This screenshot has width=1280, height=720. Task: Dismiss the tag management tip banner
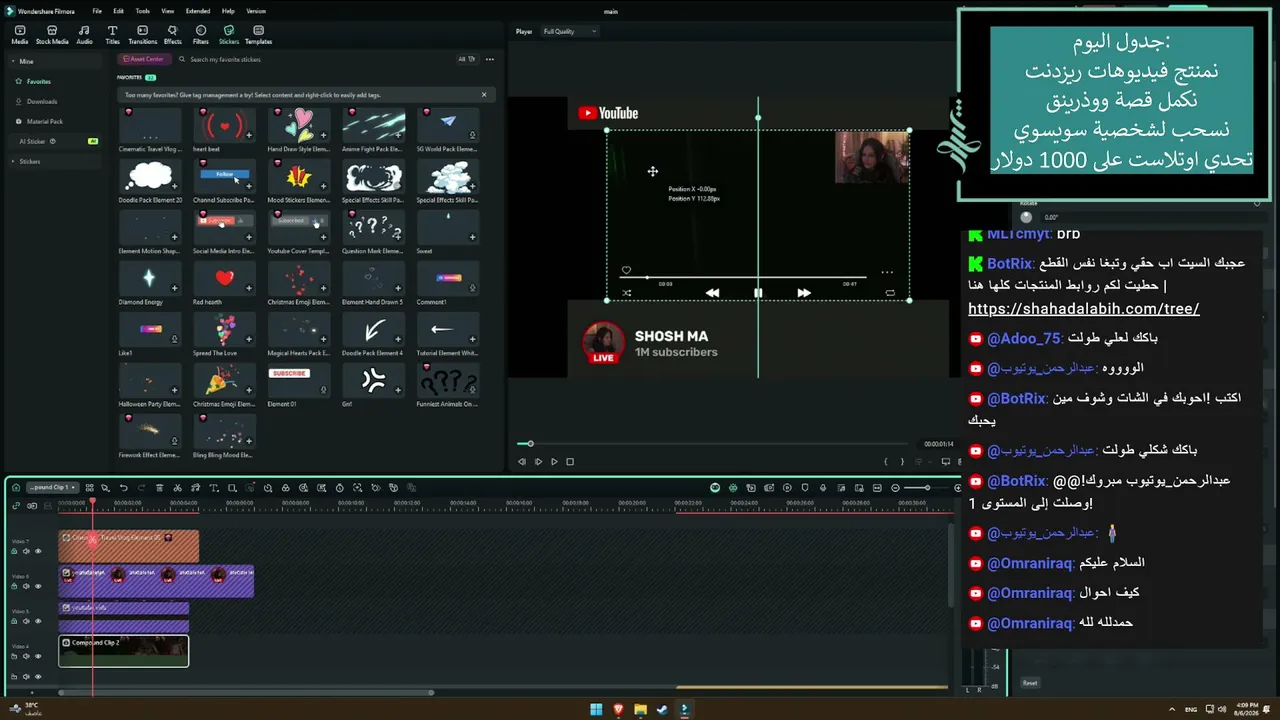484,95
